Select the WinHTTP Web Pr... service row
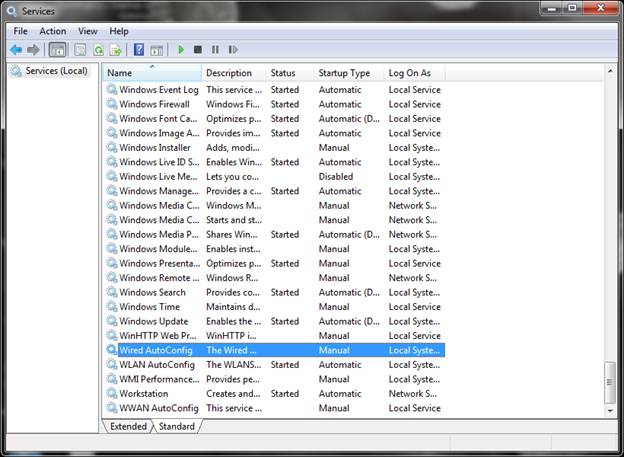624x457 pixels. tap(275, 336)
